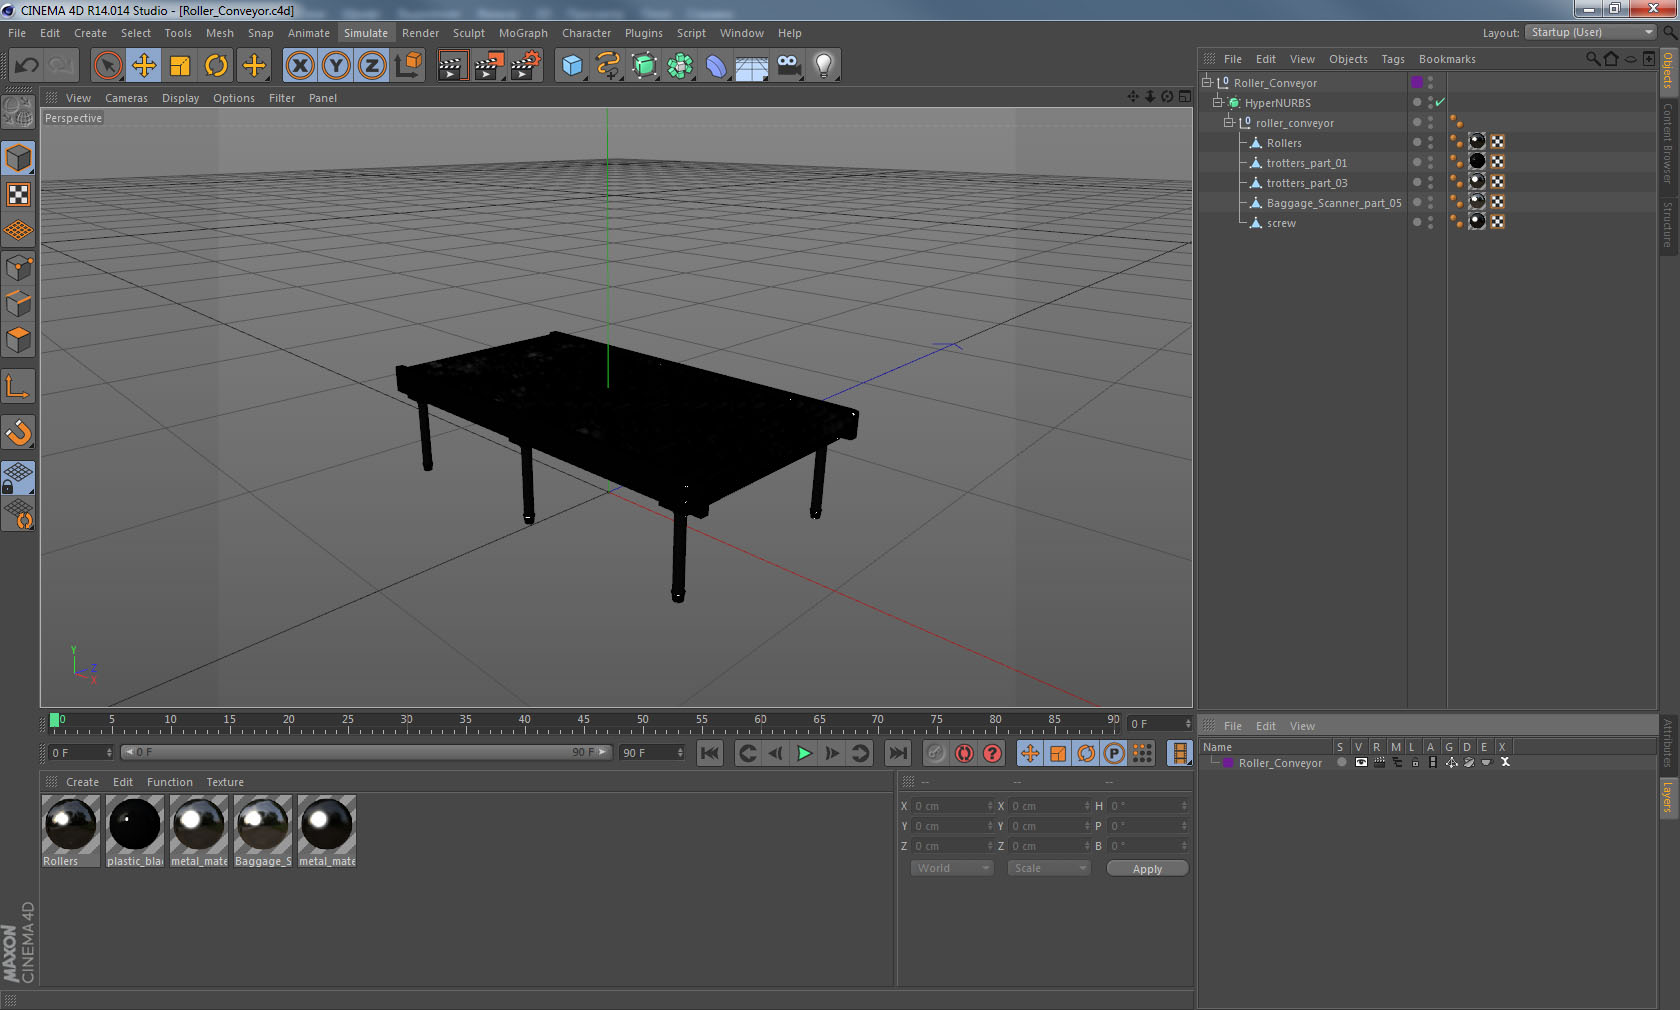1680x1010 pixels.
Task: Click the Coordinate System icon
Action: coord(408,66)
